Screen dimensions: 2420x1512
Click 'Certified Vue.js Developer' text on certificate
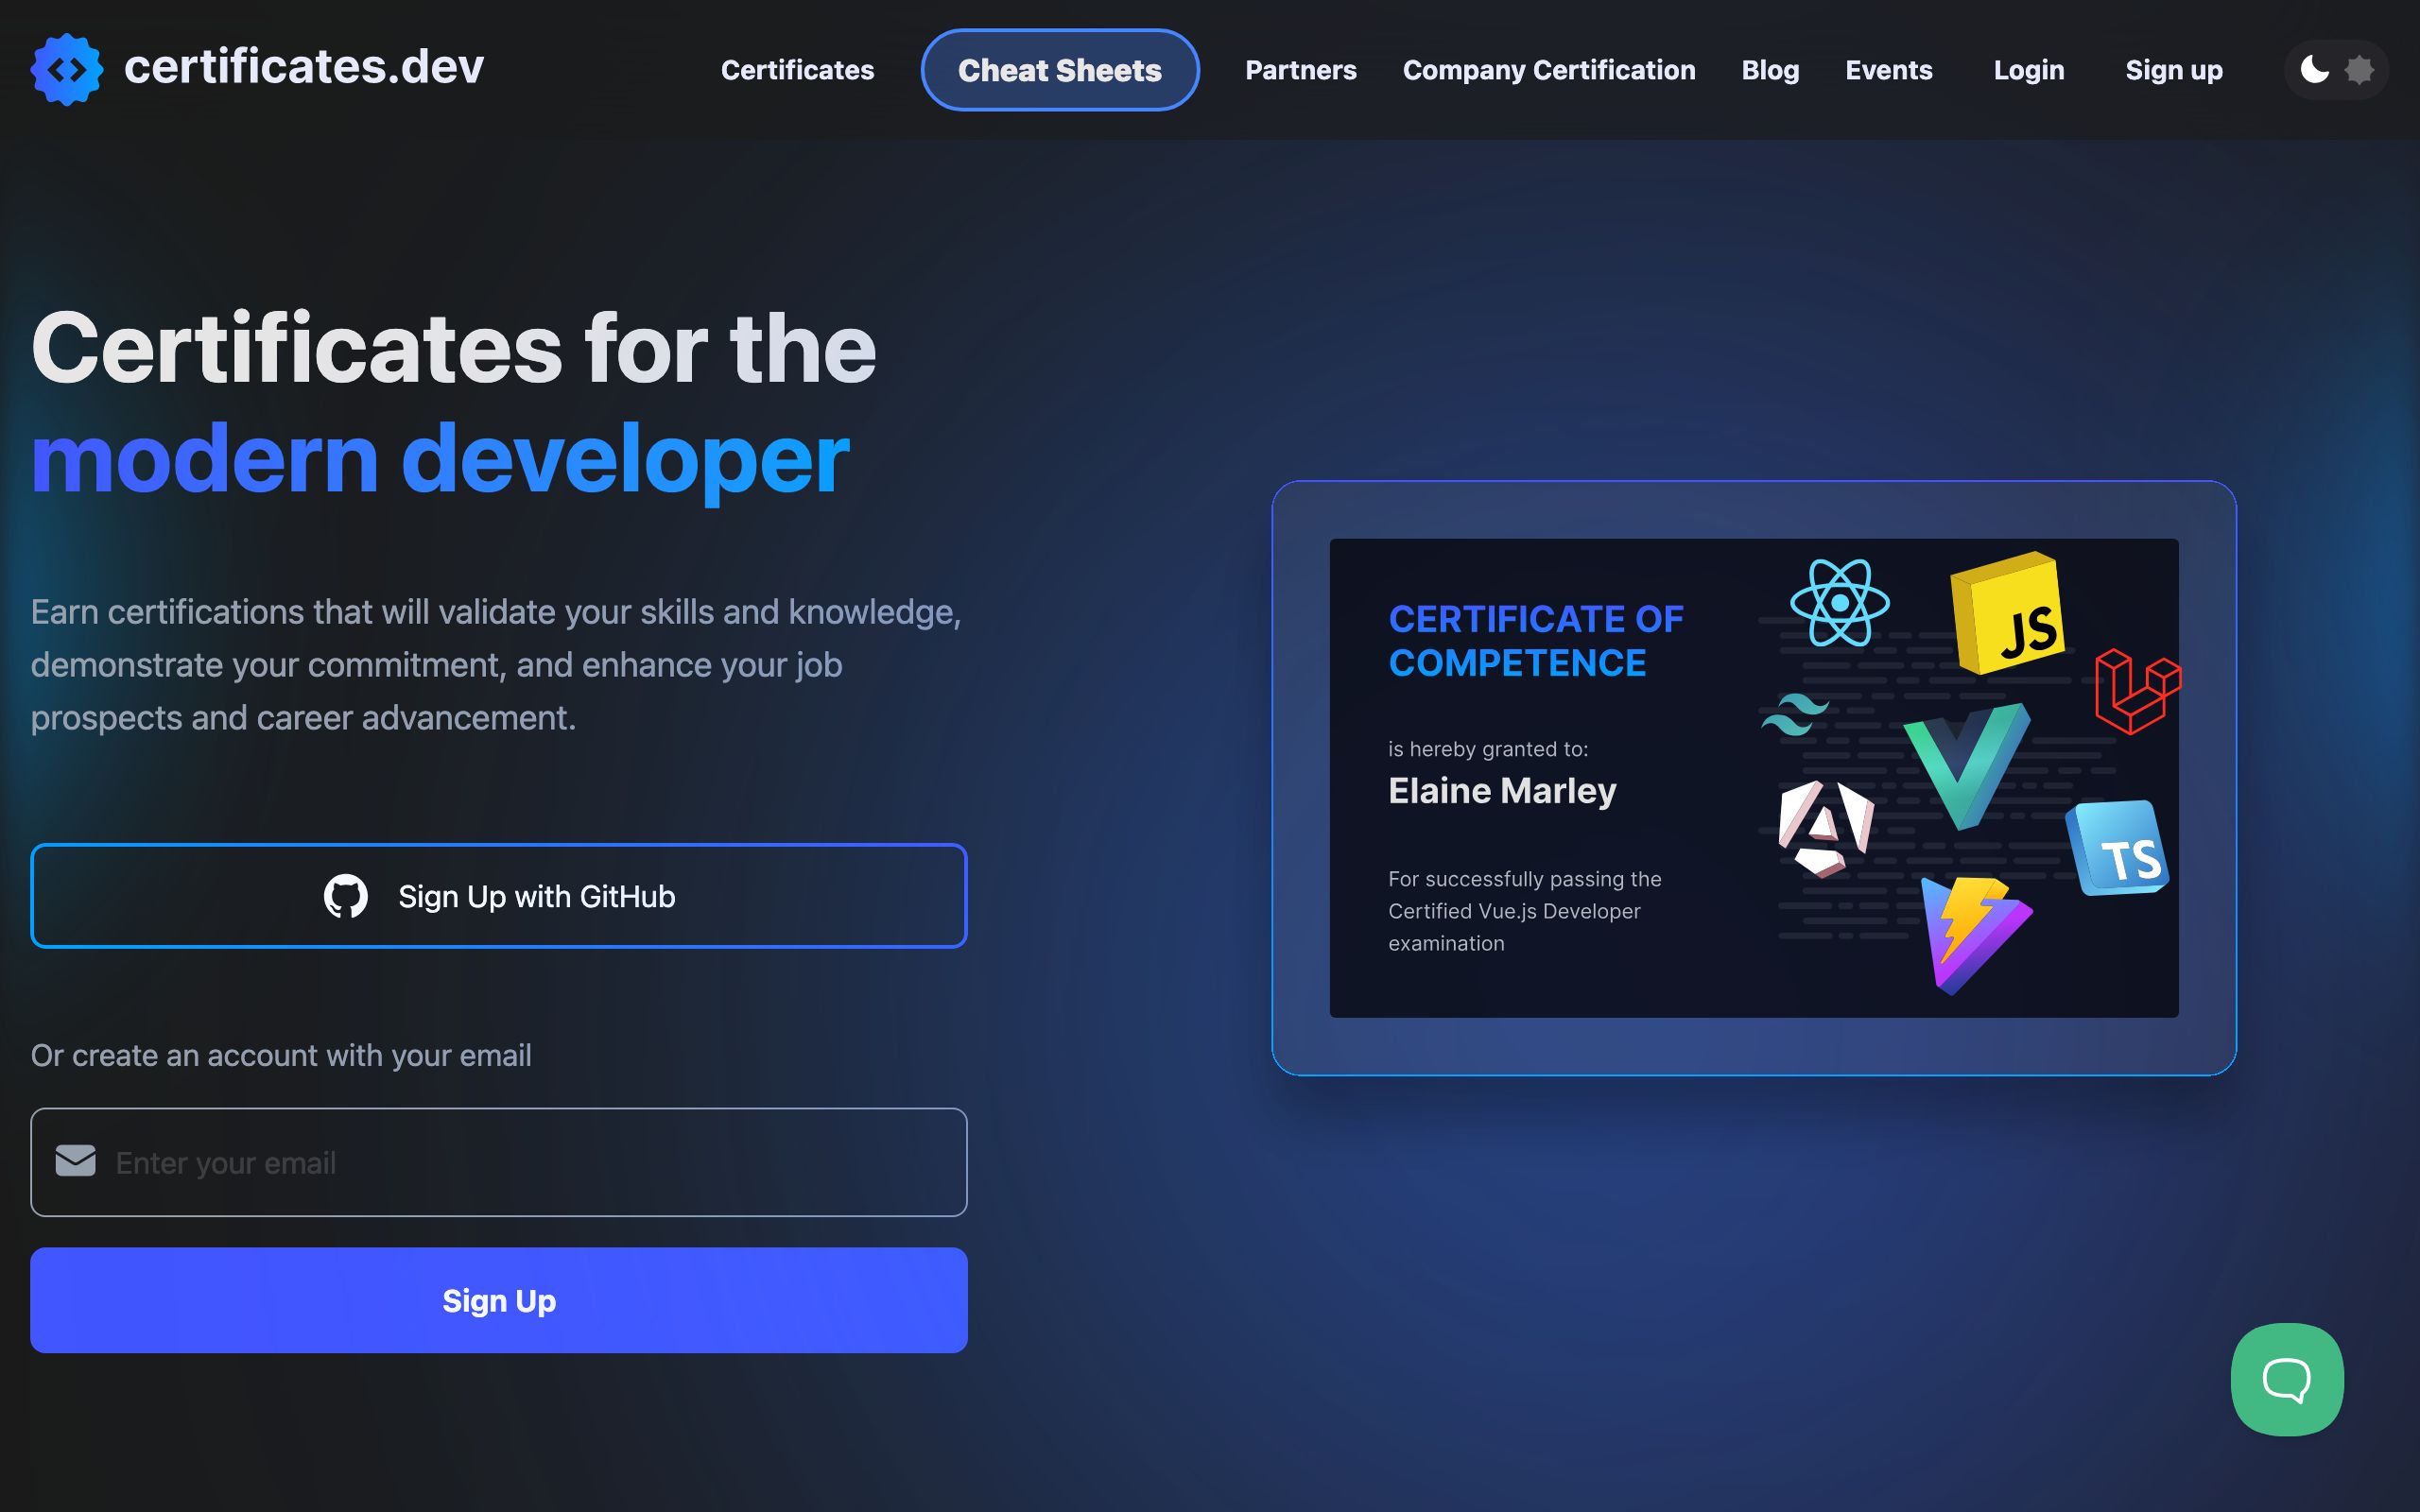point(1514,911)
